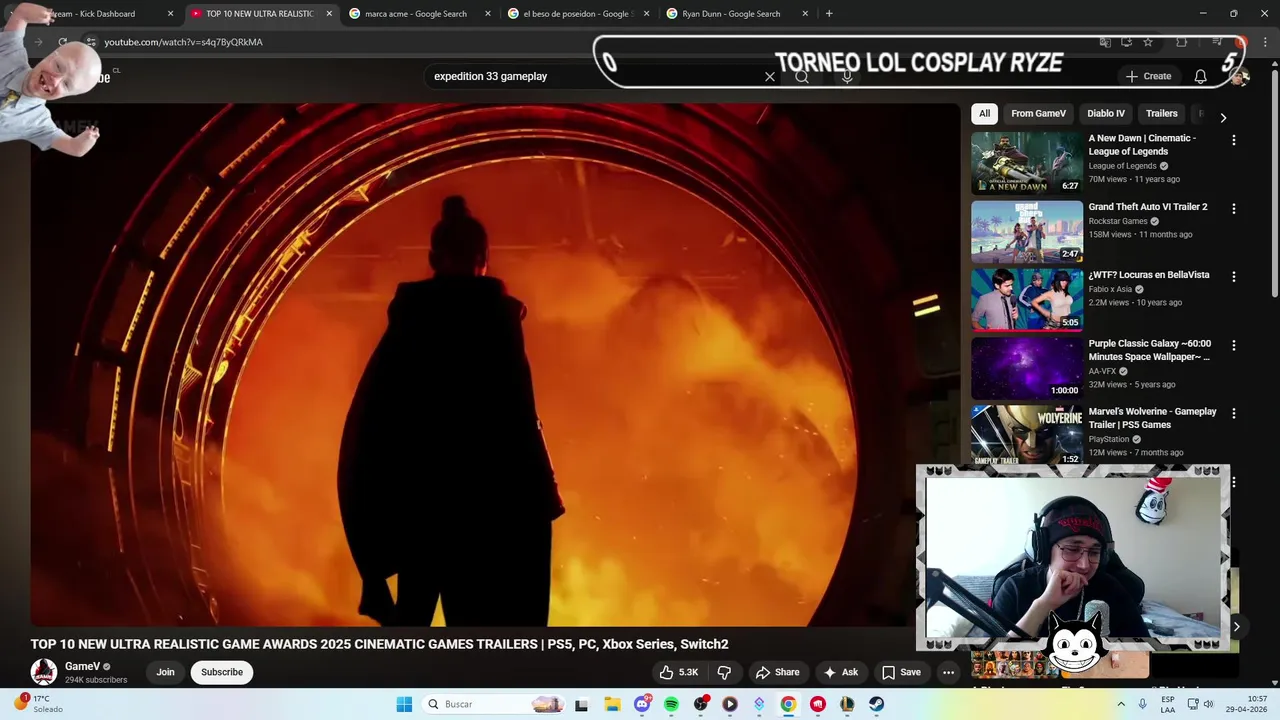This screenshot has width=1280, height=720.
Task: Pause the playing video in player
Action: pyautogui.click(x=495, y=365)
